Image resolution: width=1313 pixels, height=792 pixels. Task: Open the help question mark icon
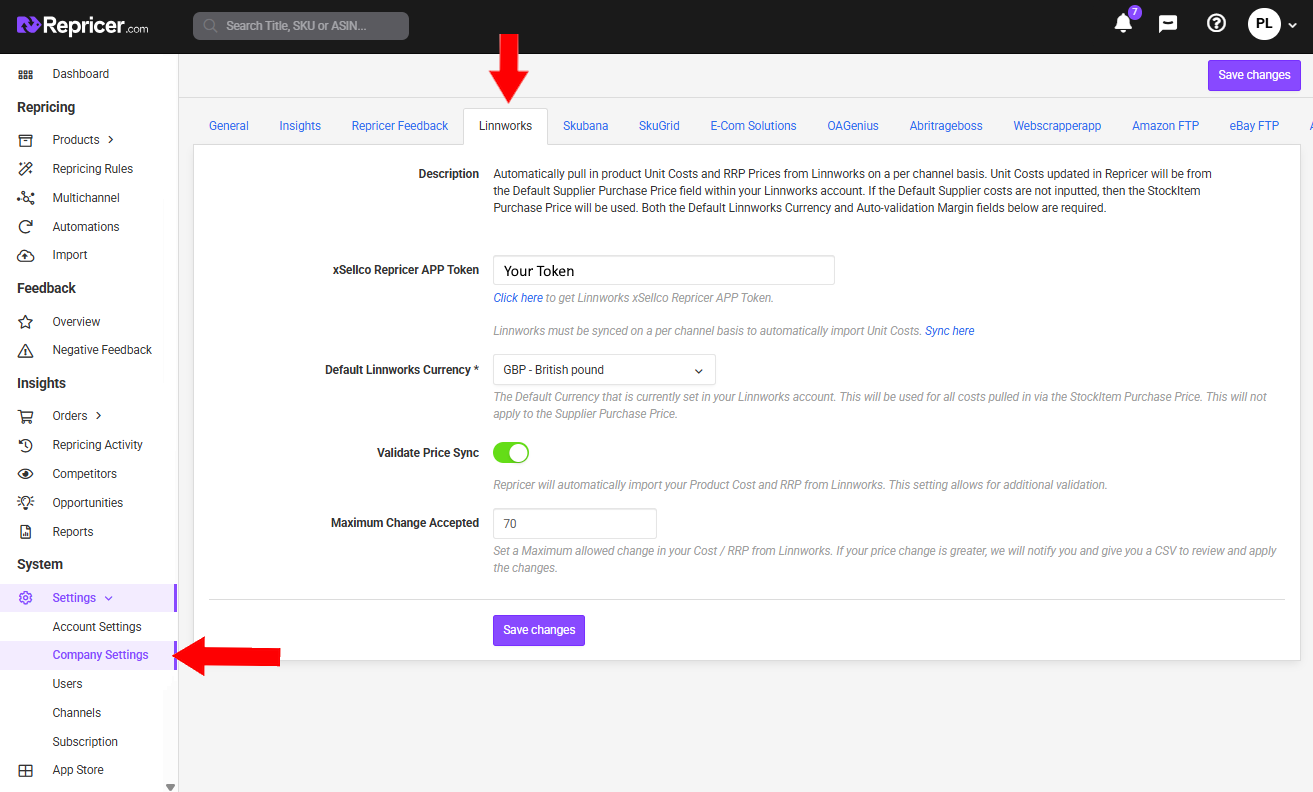coord(1216,23)
